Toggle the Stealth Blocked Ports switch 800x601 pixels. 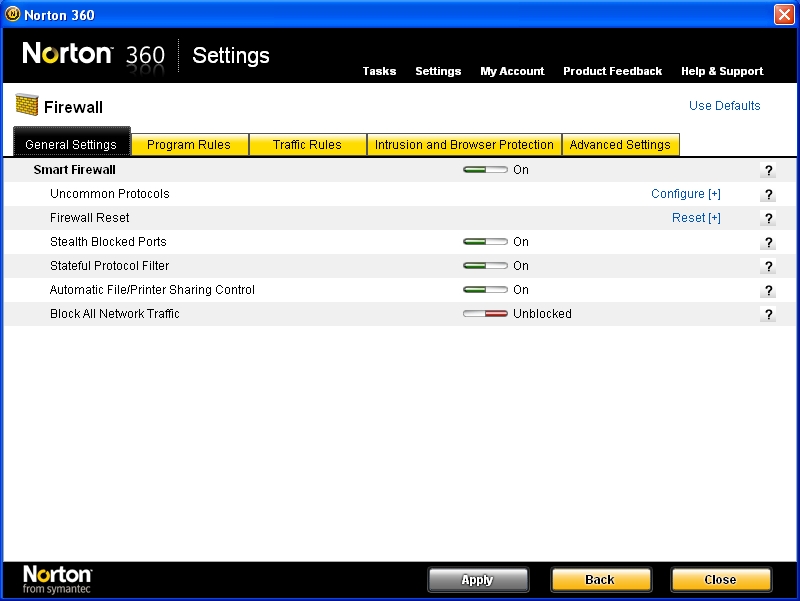[x=485, y=242]
